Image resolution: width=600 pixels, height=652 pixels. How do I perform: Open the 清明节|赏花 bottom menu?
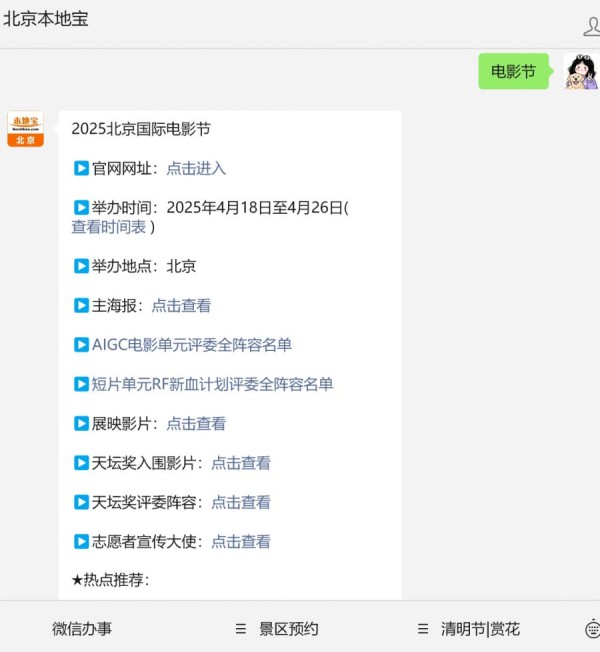point(480,629)
